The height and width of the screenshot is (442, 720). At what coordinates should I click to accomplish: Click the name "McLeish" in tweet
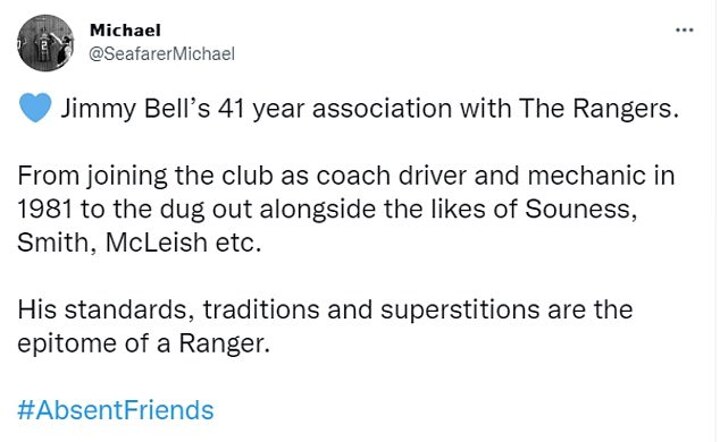pyautogui.click(x=157, y=243)
